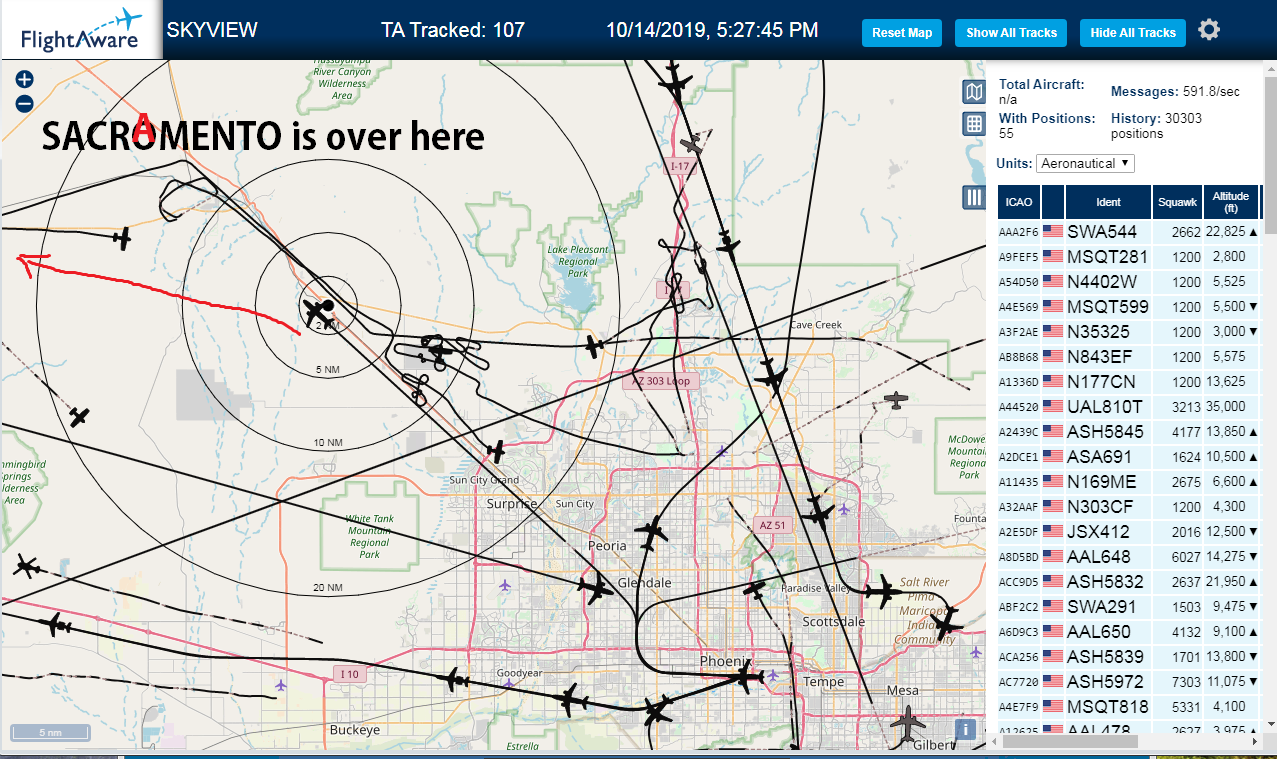Screen dimensions: 1277x759
Task: Select the N169ME row
Action: tap(1129, 481)
